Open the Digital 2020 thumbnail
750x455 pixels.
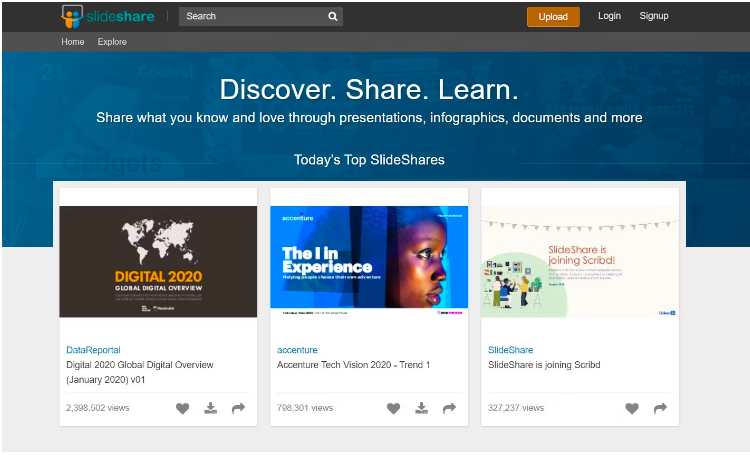(158, 262)
